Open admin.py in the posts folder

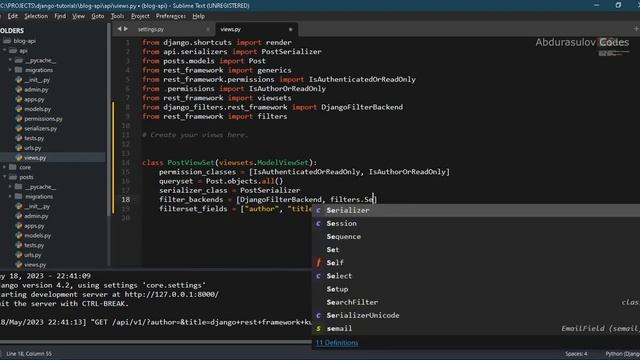tap(36, 216)
